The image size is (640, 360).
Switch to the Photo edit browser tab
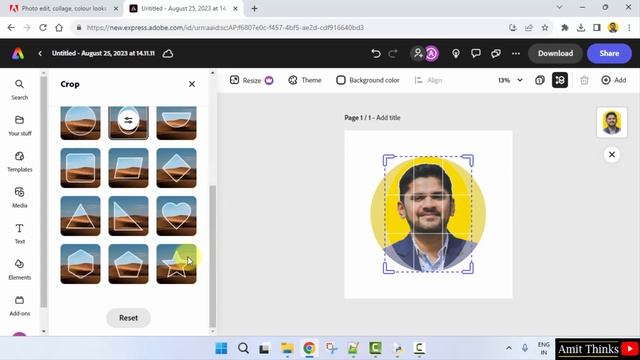[63, 8]
